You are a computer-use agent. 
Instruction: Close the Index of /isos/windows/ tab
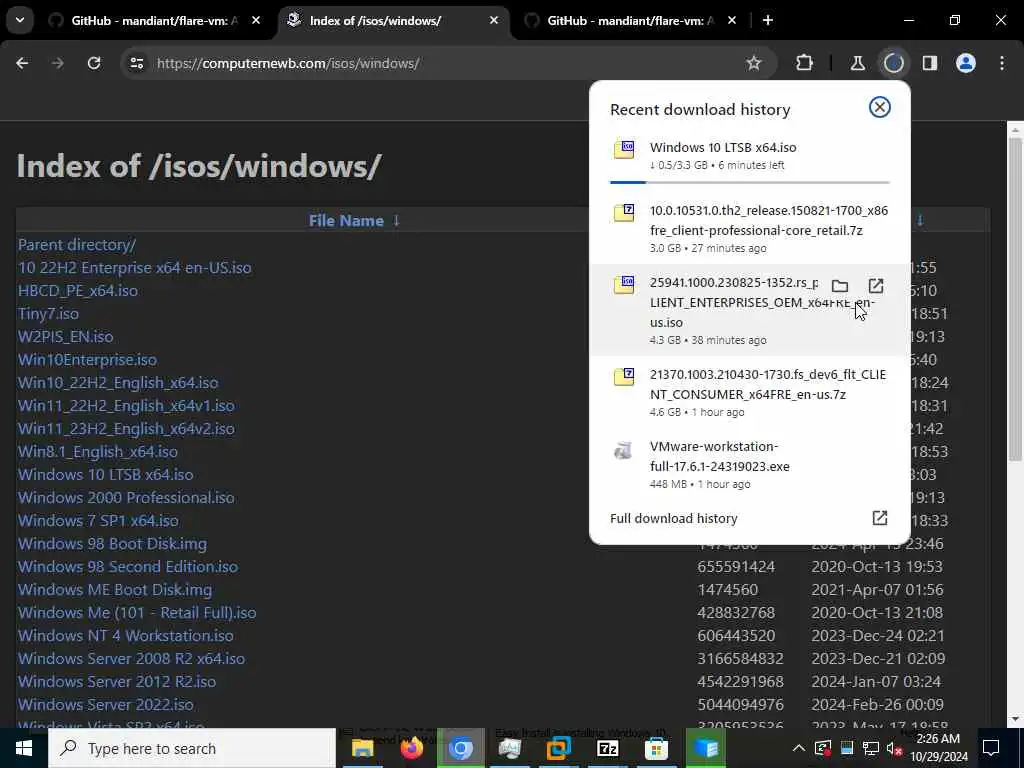coord(494,20)
